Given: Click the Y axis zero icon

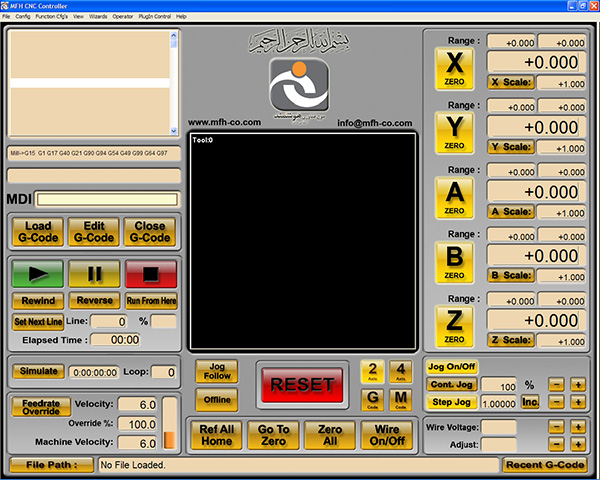Looking at the screenshot, I should (x=454, y=134).
